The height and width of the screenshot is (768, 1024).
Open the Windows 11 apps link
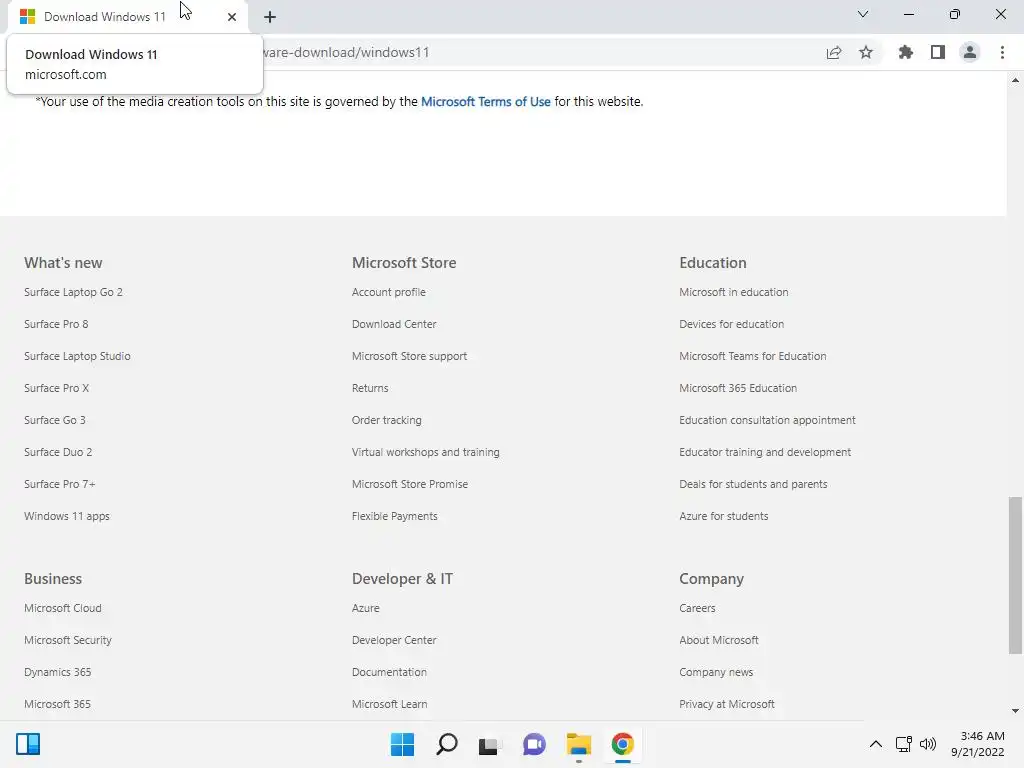pyautogui.click(x=67, y=516)
